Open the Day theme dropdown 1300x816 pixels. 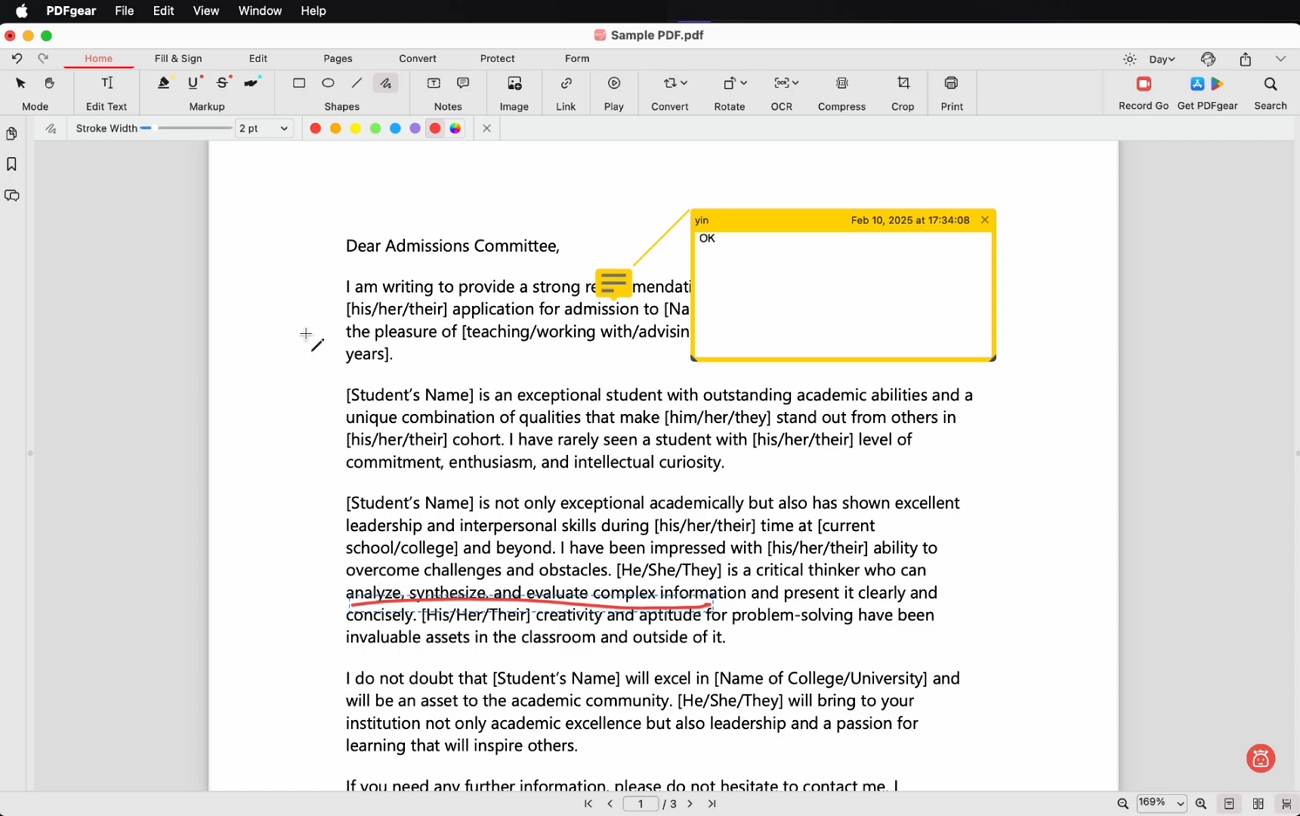tap(1162, 60)
